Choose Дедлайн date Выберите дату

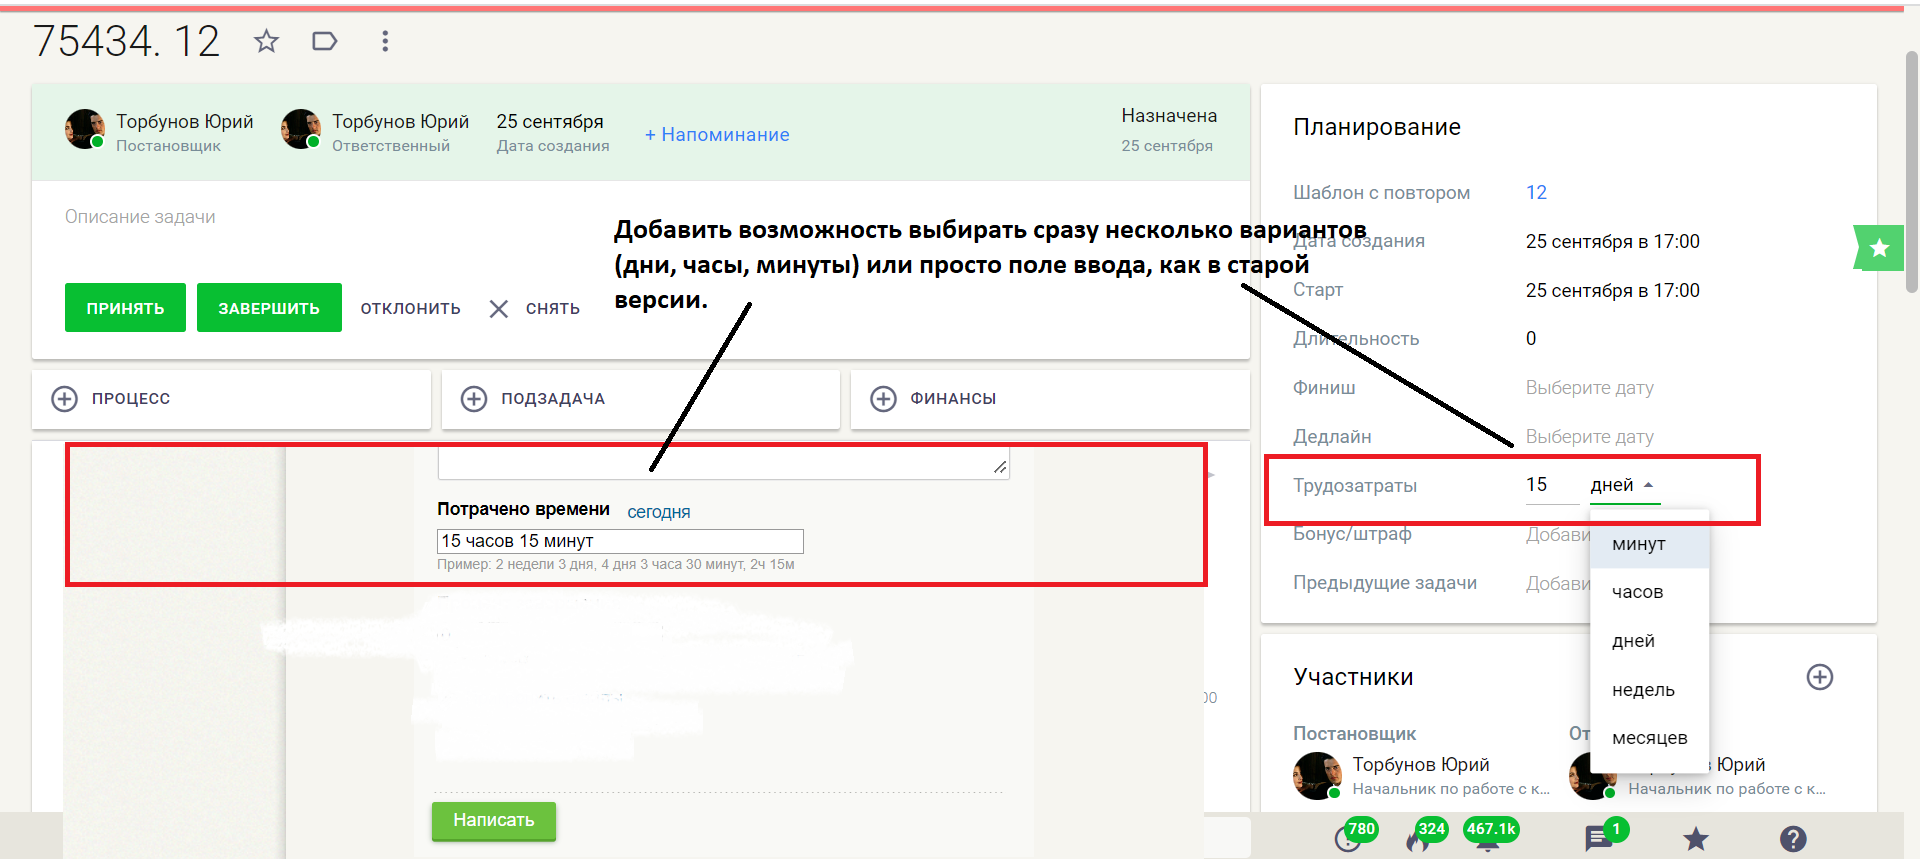[x=1590, y=437]
